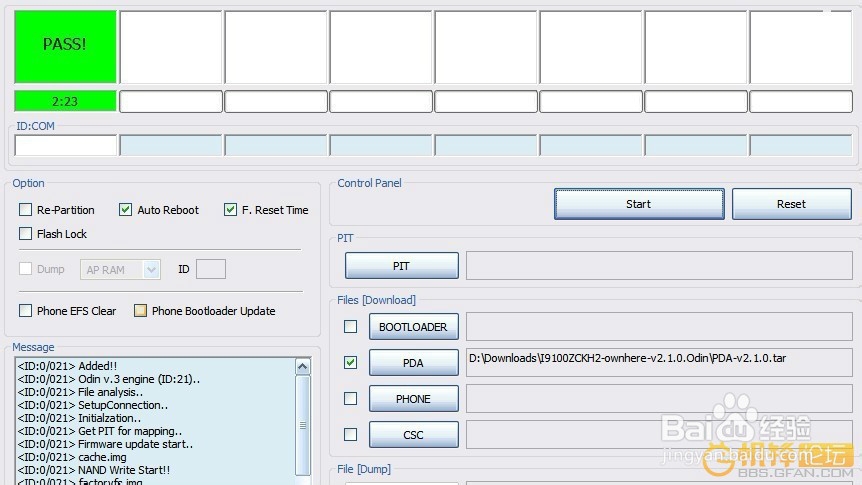The image size is (862, 485).
Task: Click the PHONE file path field
Action: (659, 399)
